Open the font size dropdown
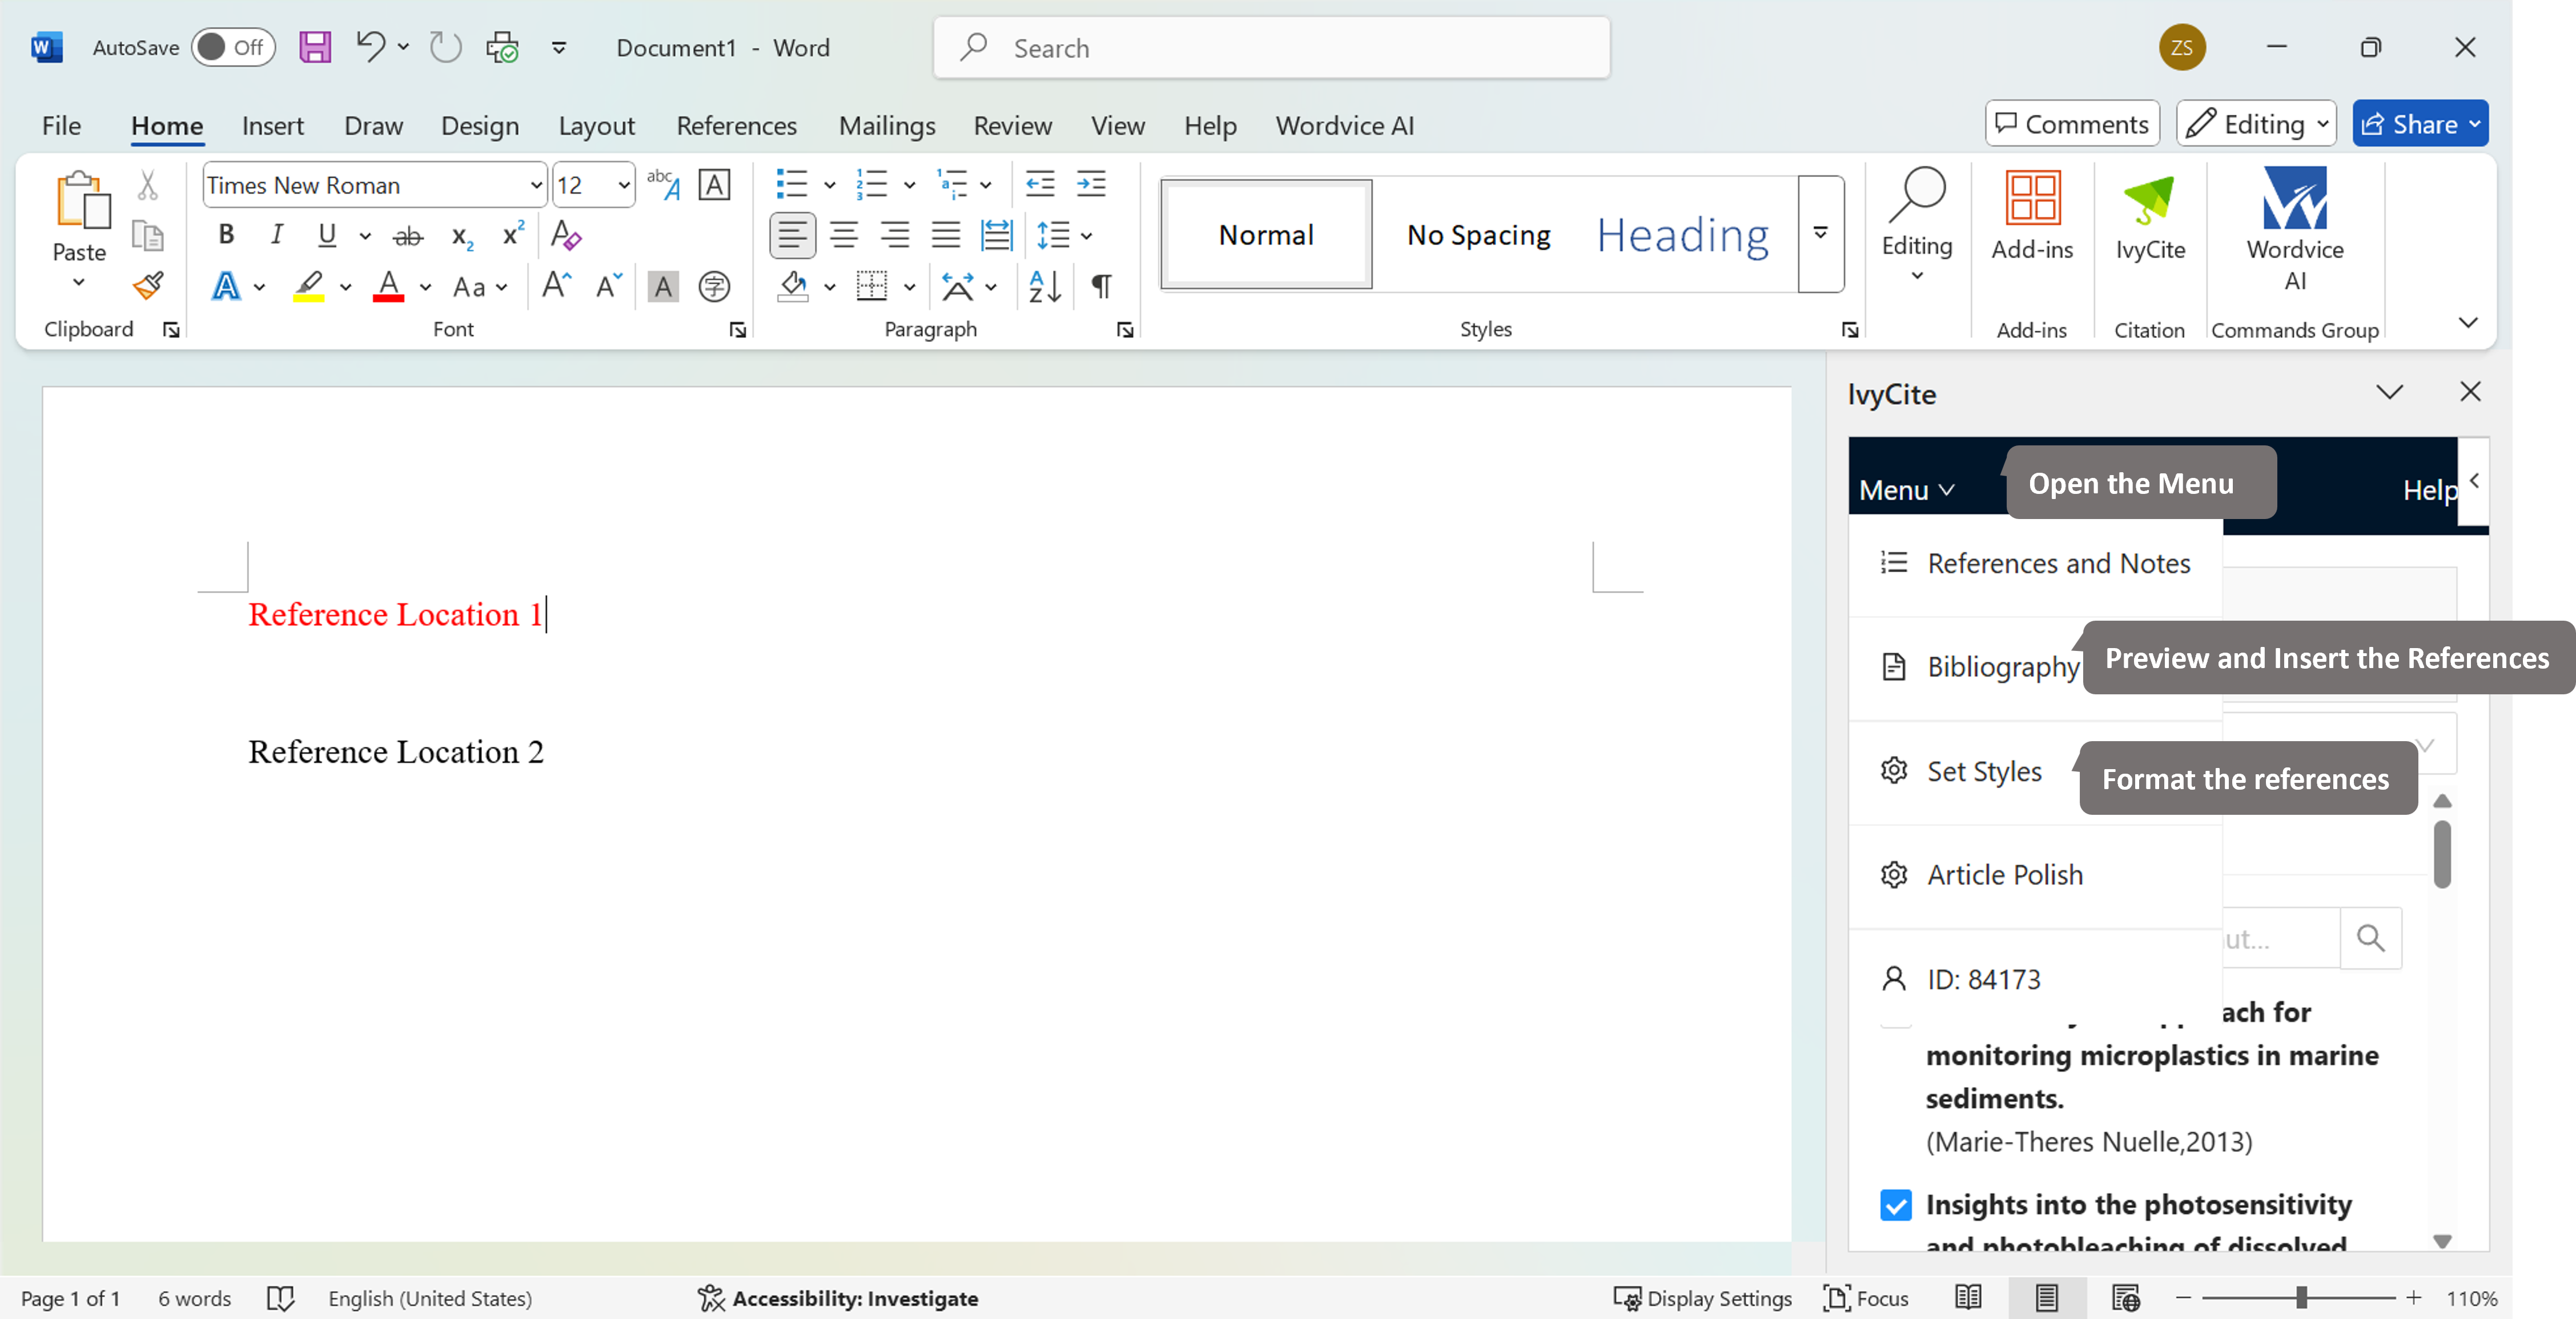Viewport: 2576px width, 1319px height. pyautogui.click(x=624, y=185)
